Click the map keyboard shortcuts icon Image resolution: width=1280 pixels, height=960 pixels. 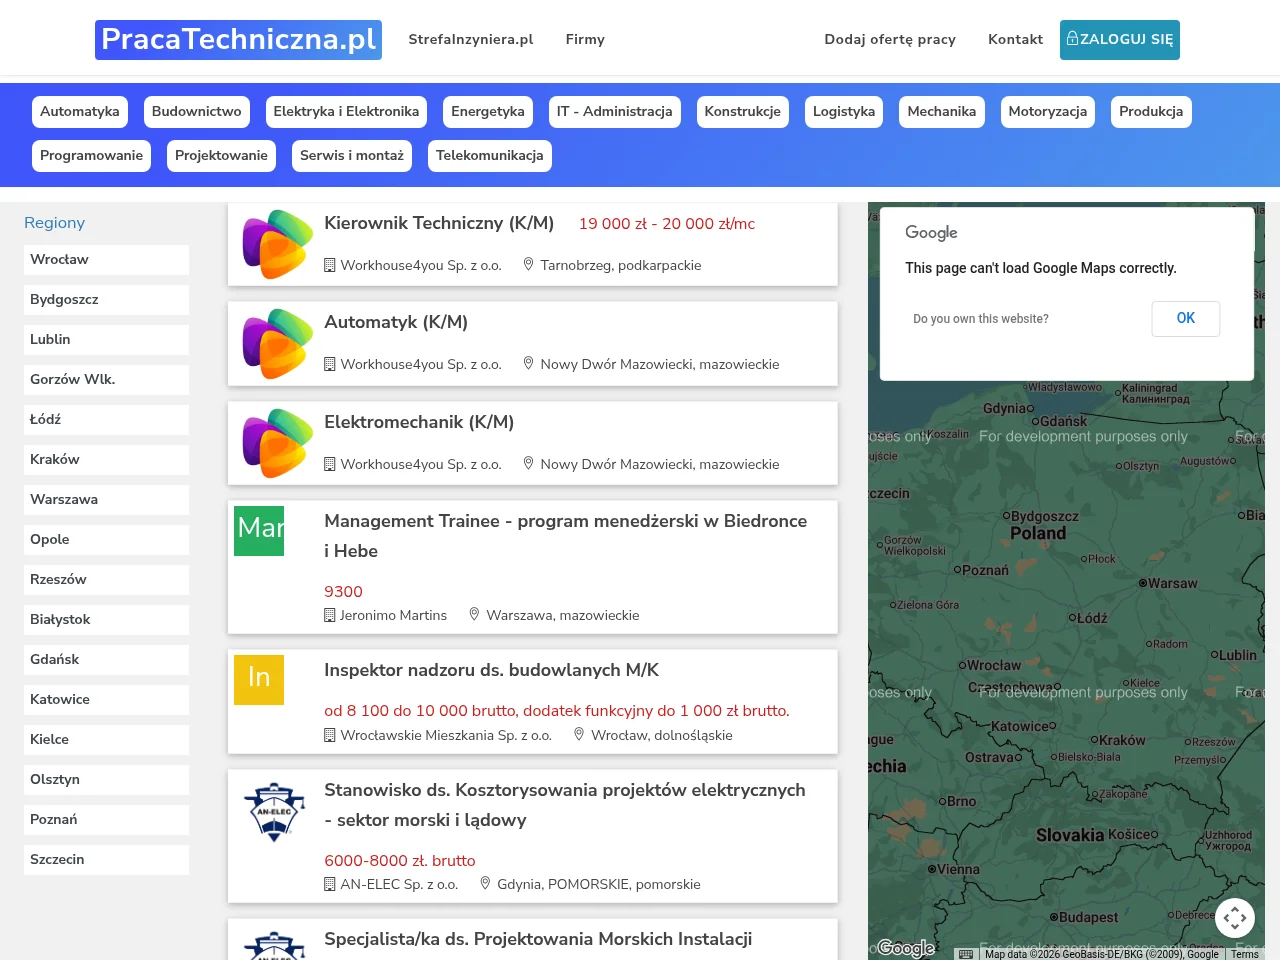point(966,954)
